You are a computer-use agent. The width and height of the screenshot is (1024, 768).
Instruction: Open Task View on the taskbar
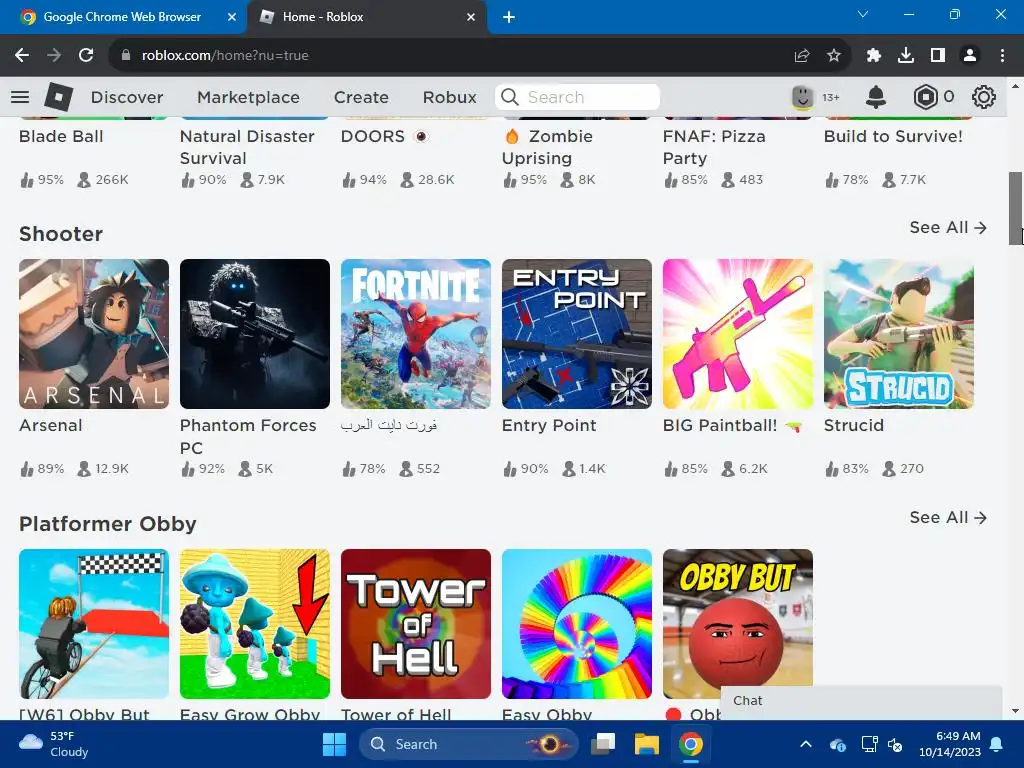click(603, 744)
